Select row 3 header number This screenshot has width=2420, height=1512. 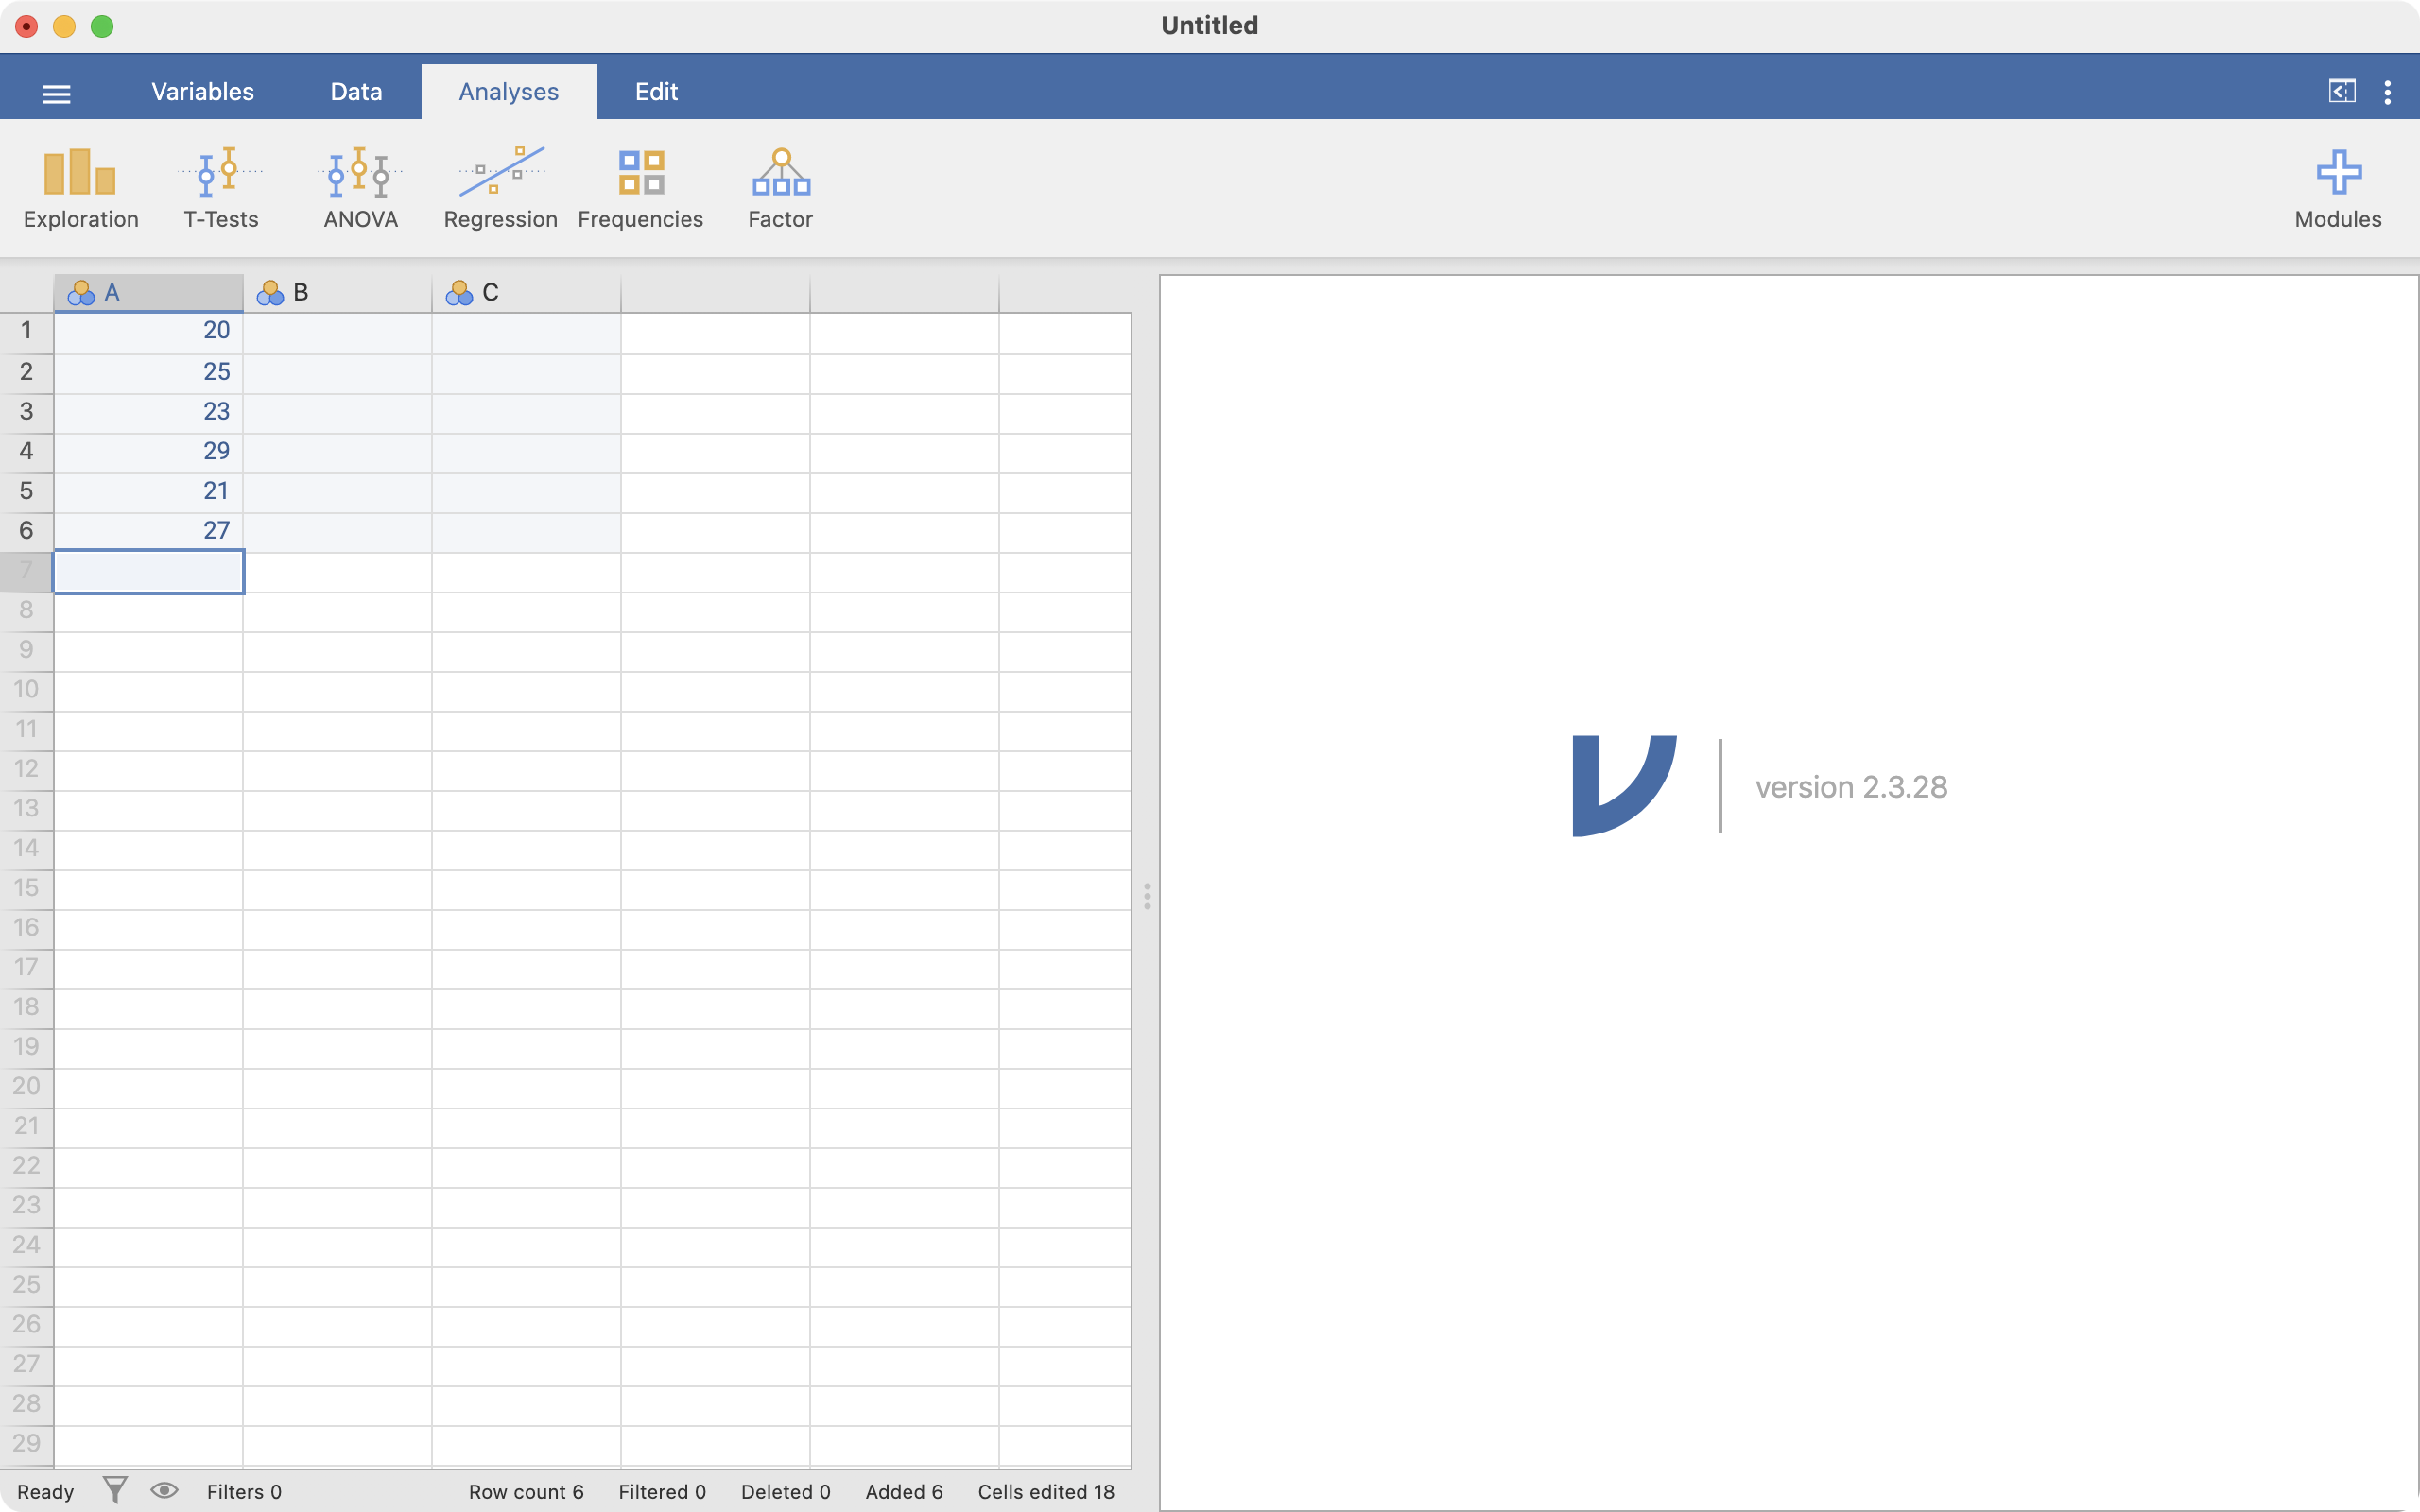point(26,412)
